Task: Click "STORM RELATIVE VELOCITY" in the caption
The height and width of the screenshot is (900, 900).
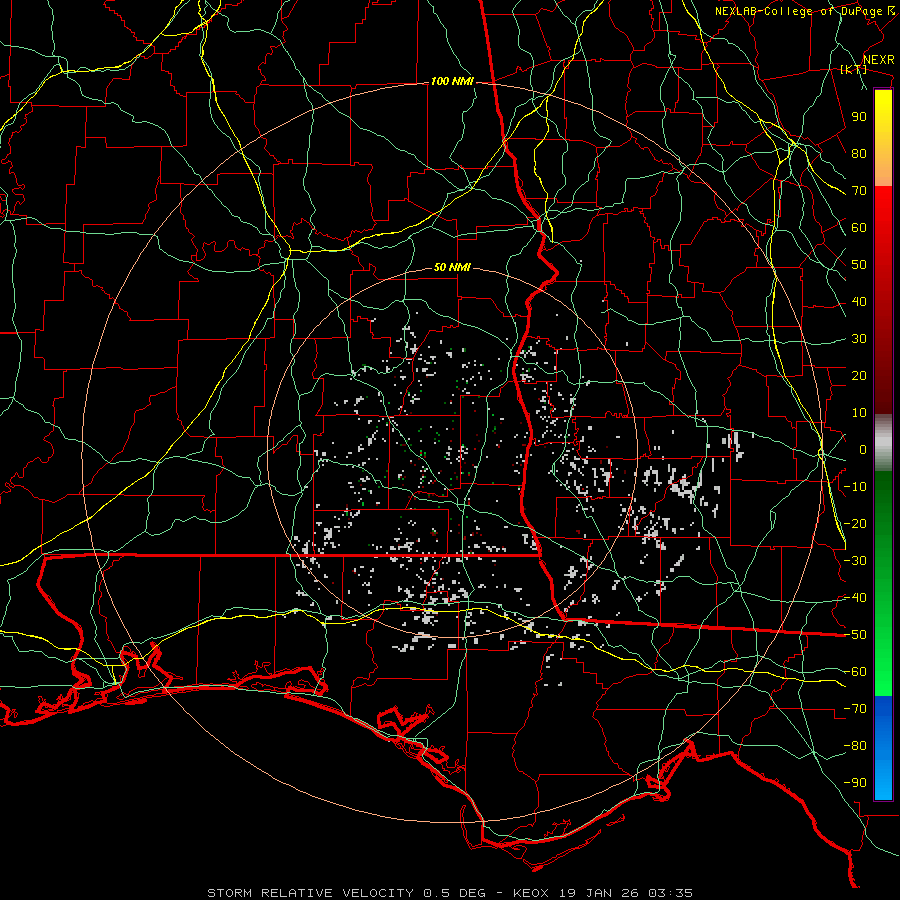Action: (310, 893)
